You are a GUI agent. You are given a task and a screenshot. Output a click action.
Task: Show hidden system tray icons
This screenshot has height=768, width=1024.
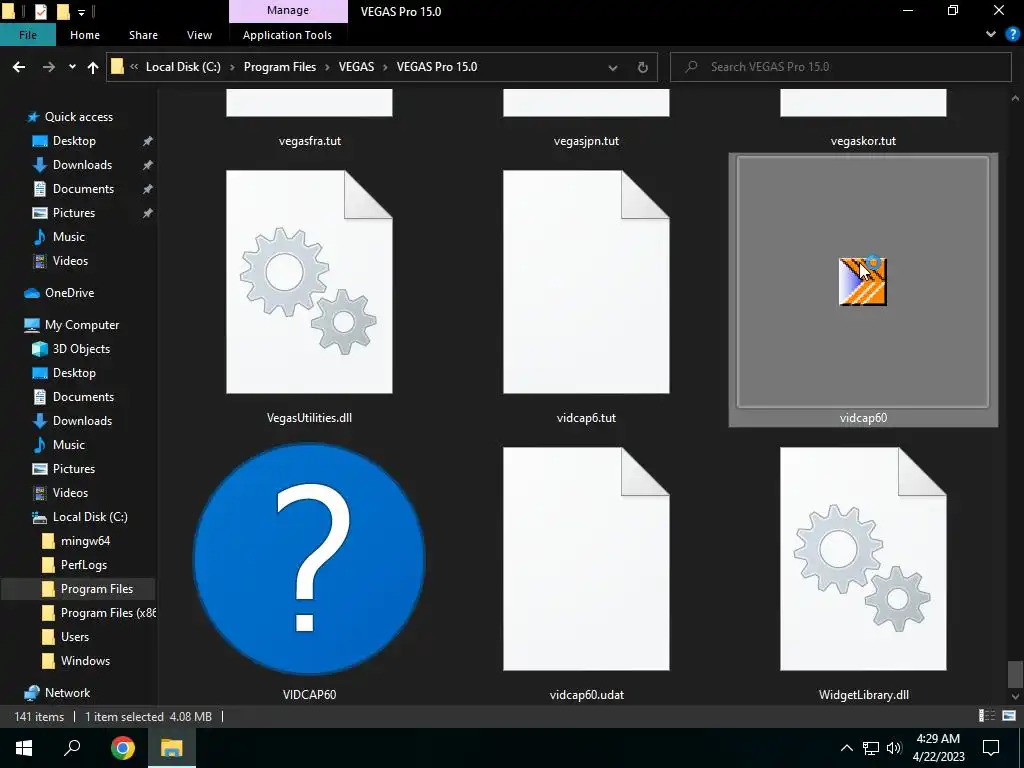point(846,748)
